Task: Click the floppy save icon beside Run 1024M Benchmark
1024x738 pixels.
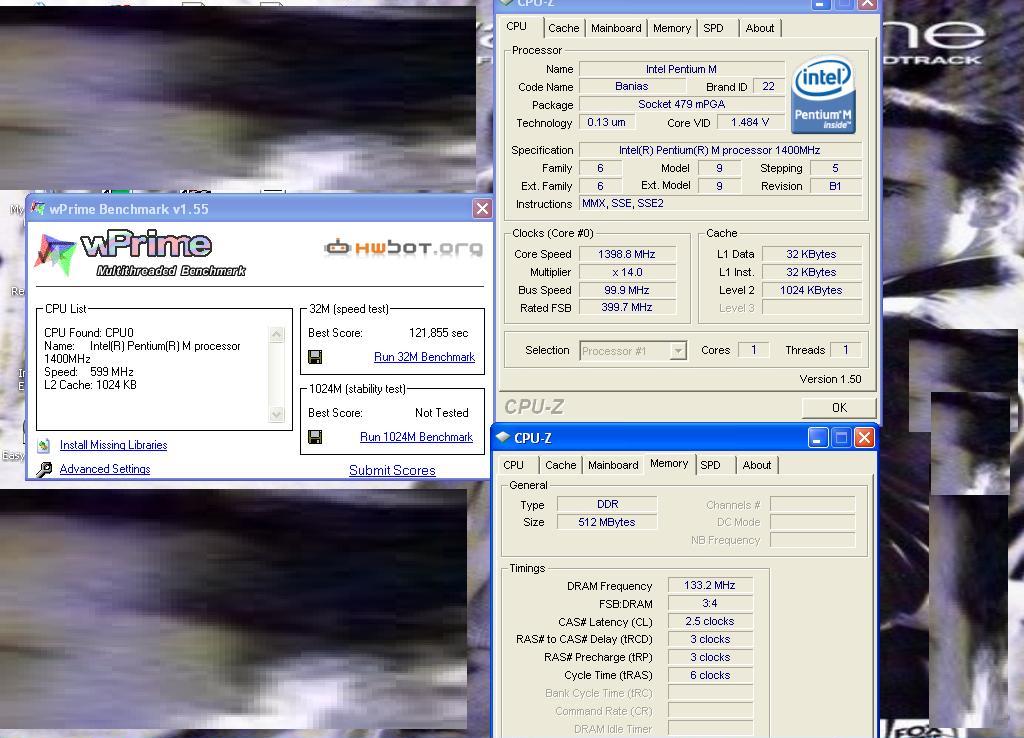Action: pyautogui.click(x=315, y=437)
